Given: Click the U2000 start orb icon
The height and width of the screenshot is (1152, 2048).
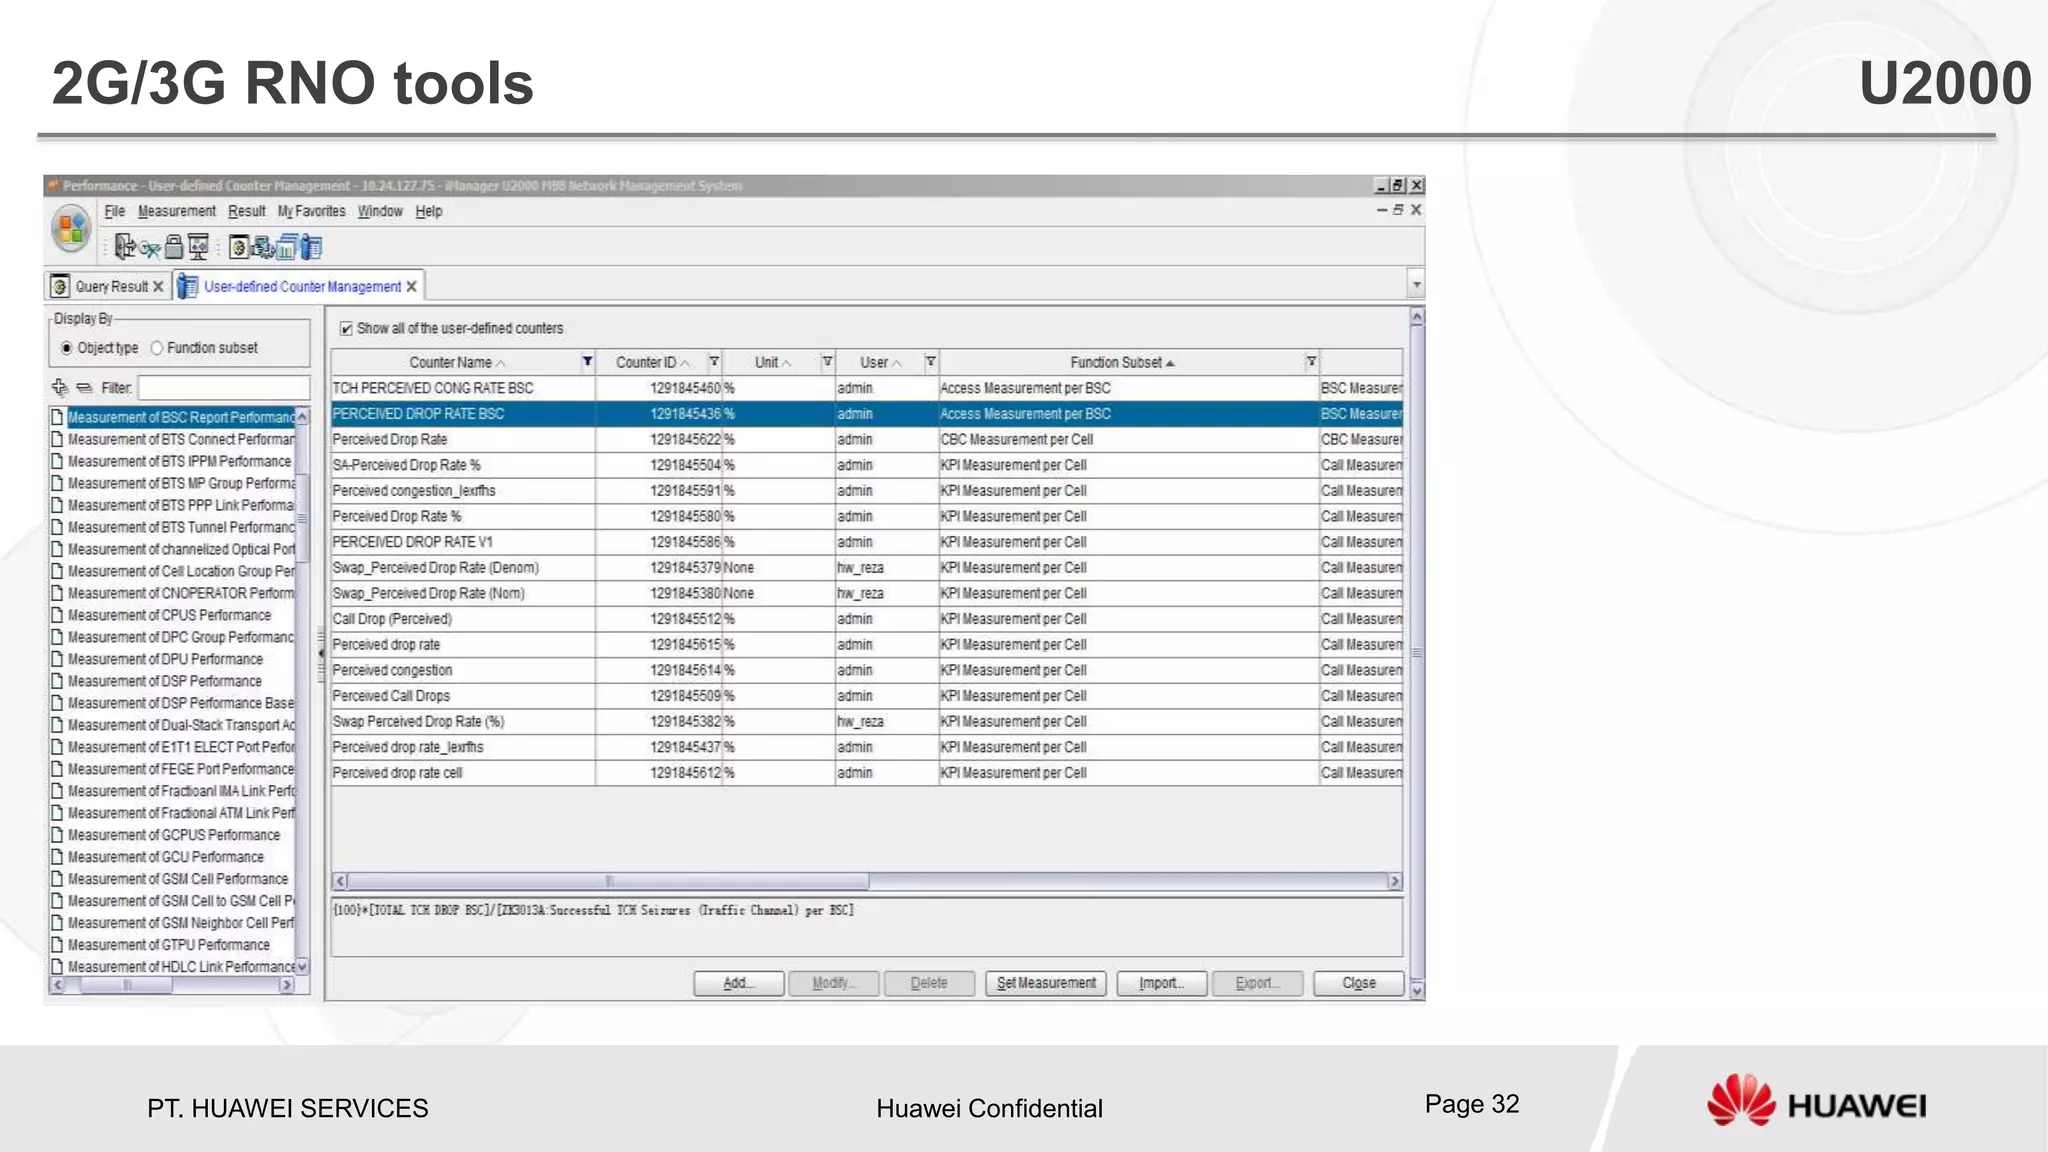Looking at the screenshot, I should (71, 229).
